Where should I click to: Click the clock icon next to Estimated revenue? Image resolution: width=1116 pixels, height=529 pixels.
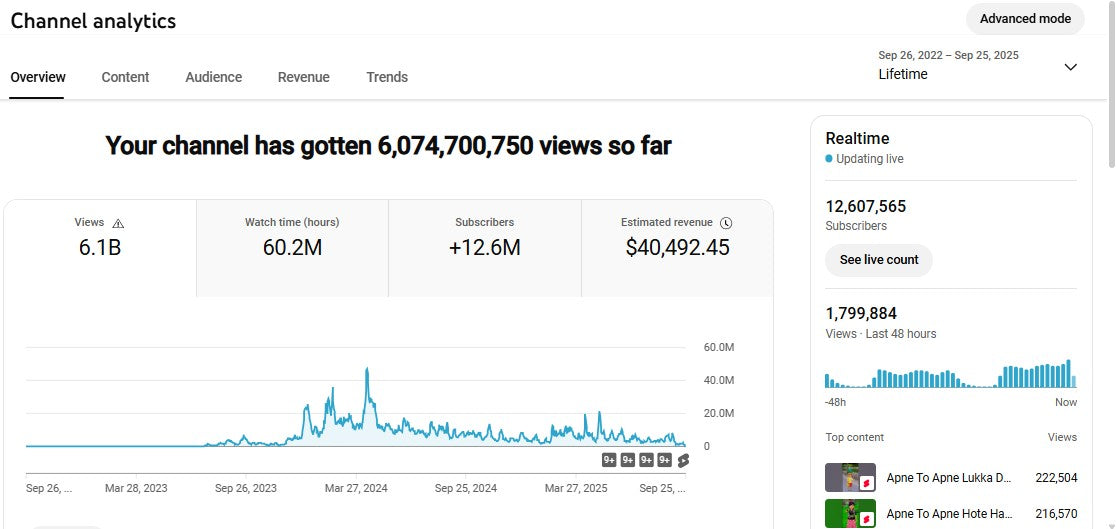(x=726, y=223)
